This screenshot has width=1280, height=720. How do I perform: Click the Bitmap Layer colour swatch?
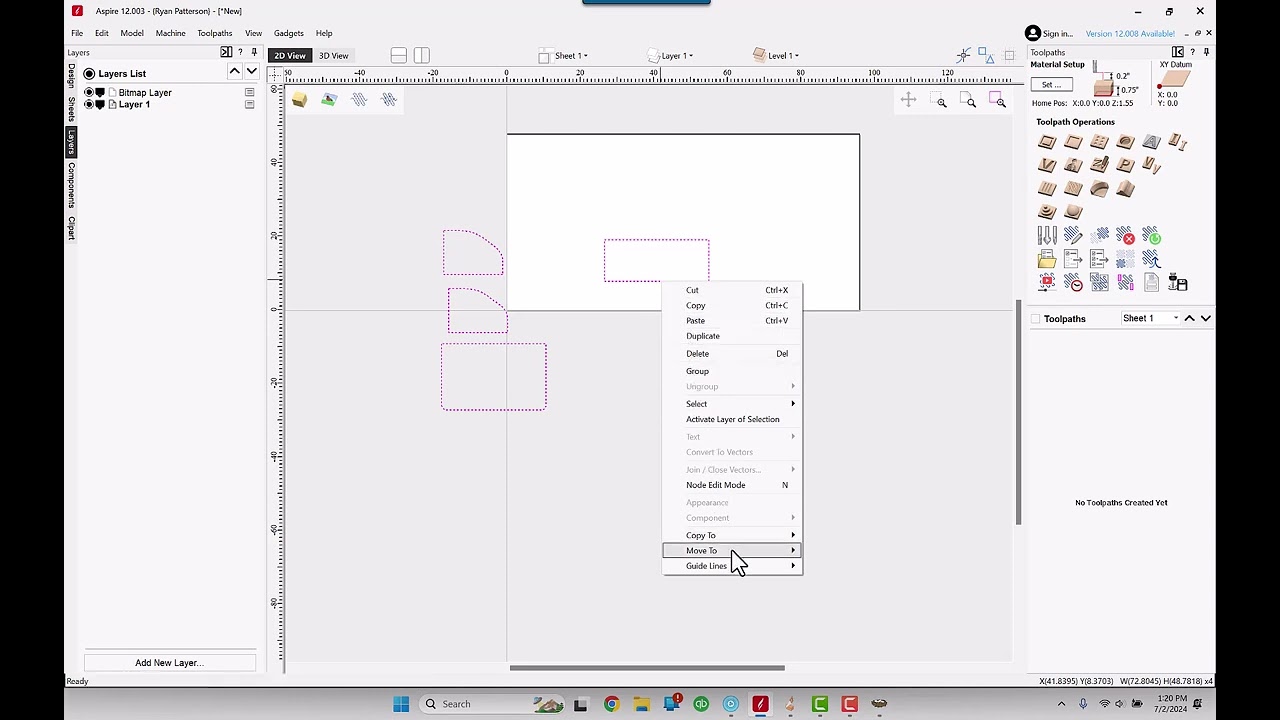[100, 92]
